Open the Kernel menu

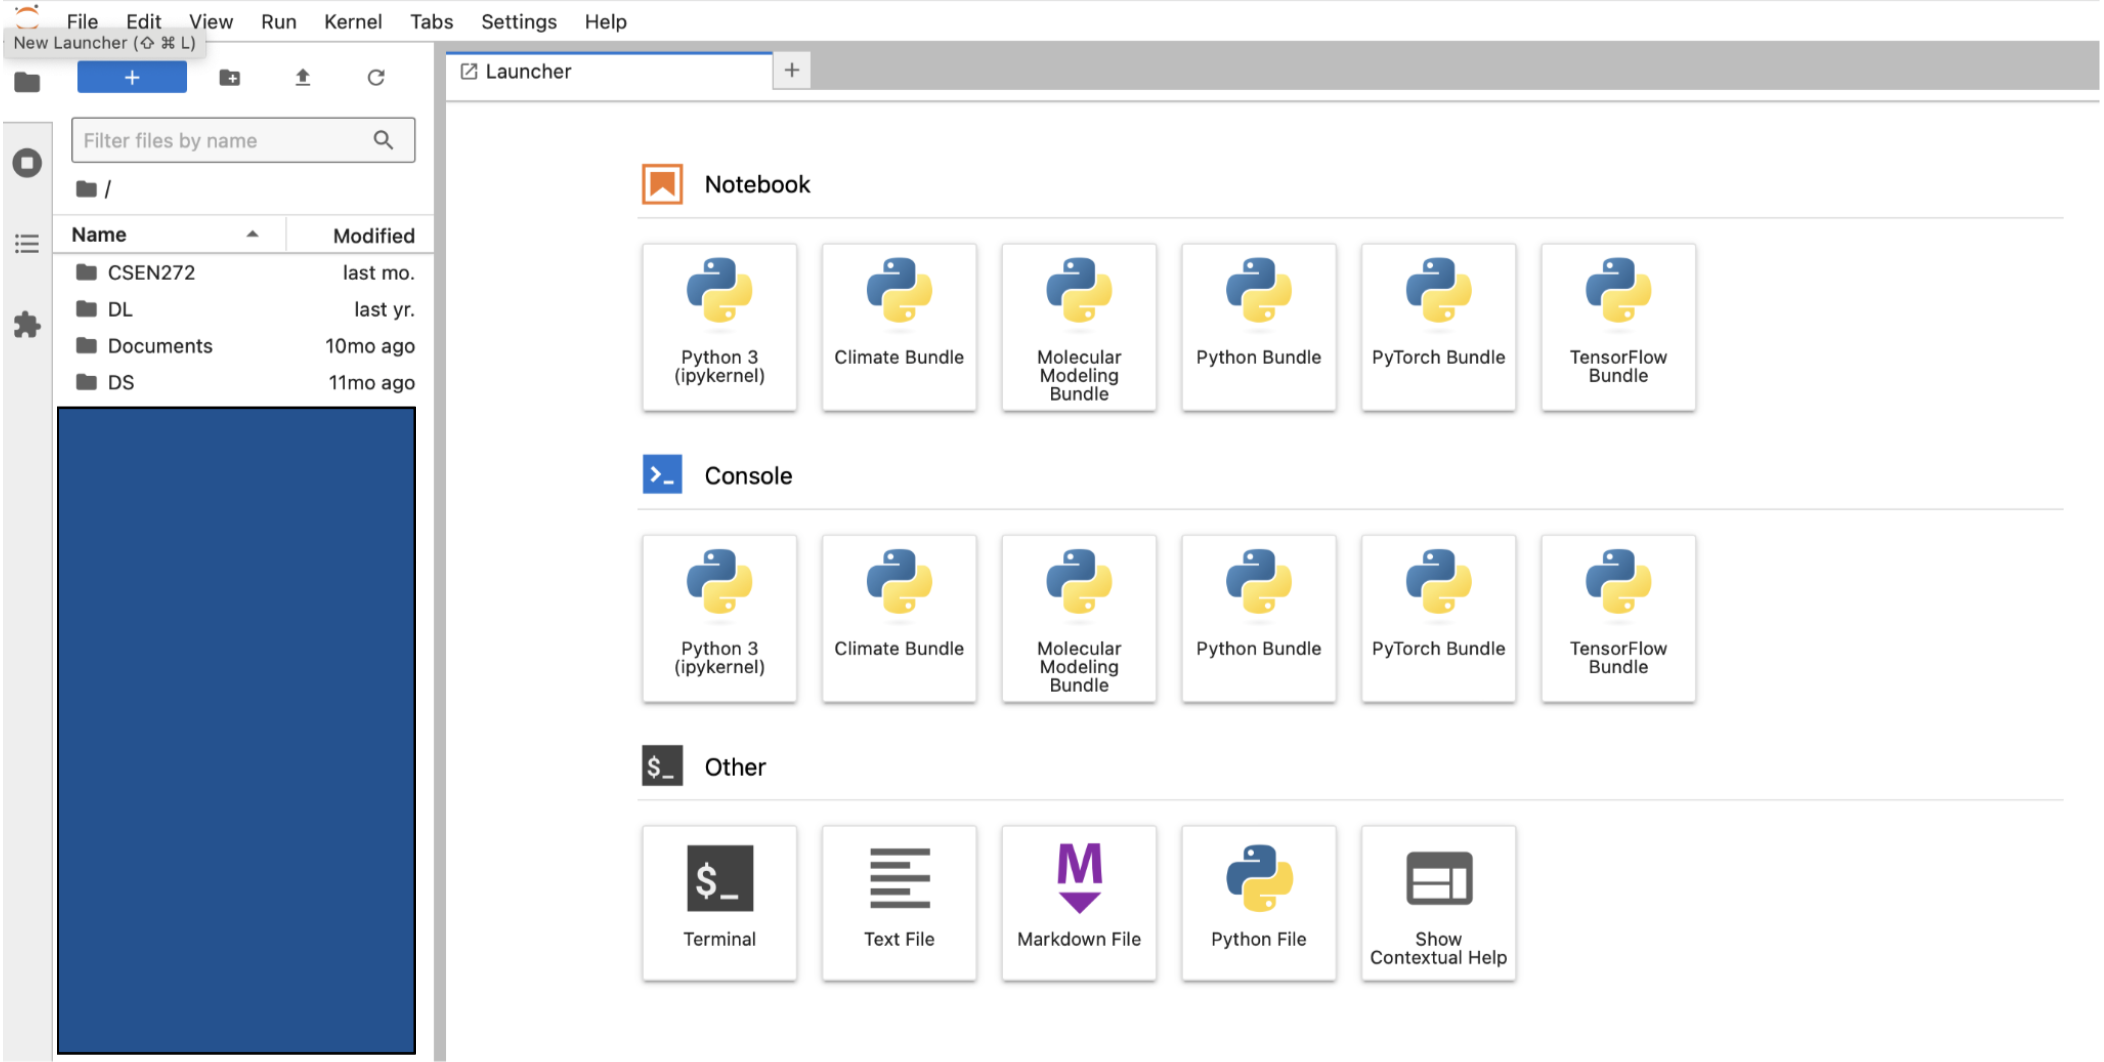coord(352,21)
